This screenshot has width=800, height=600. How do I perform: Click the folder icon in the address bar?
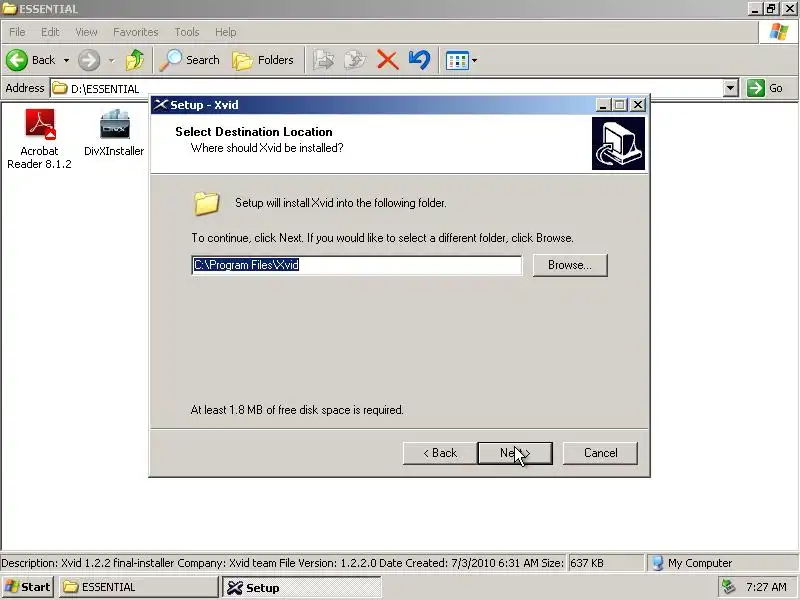(60, 88)
